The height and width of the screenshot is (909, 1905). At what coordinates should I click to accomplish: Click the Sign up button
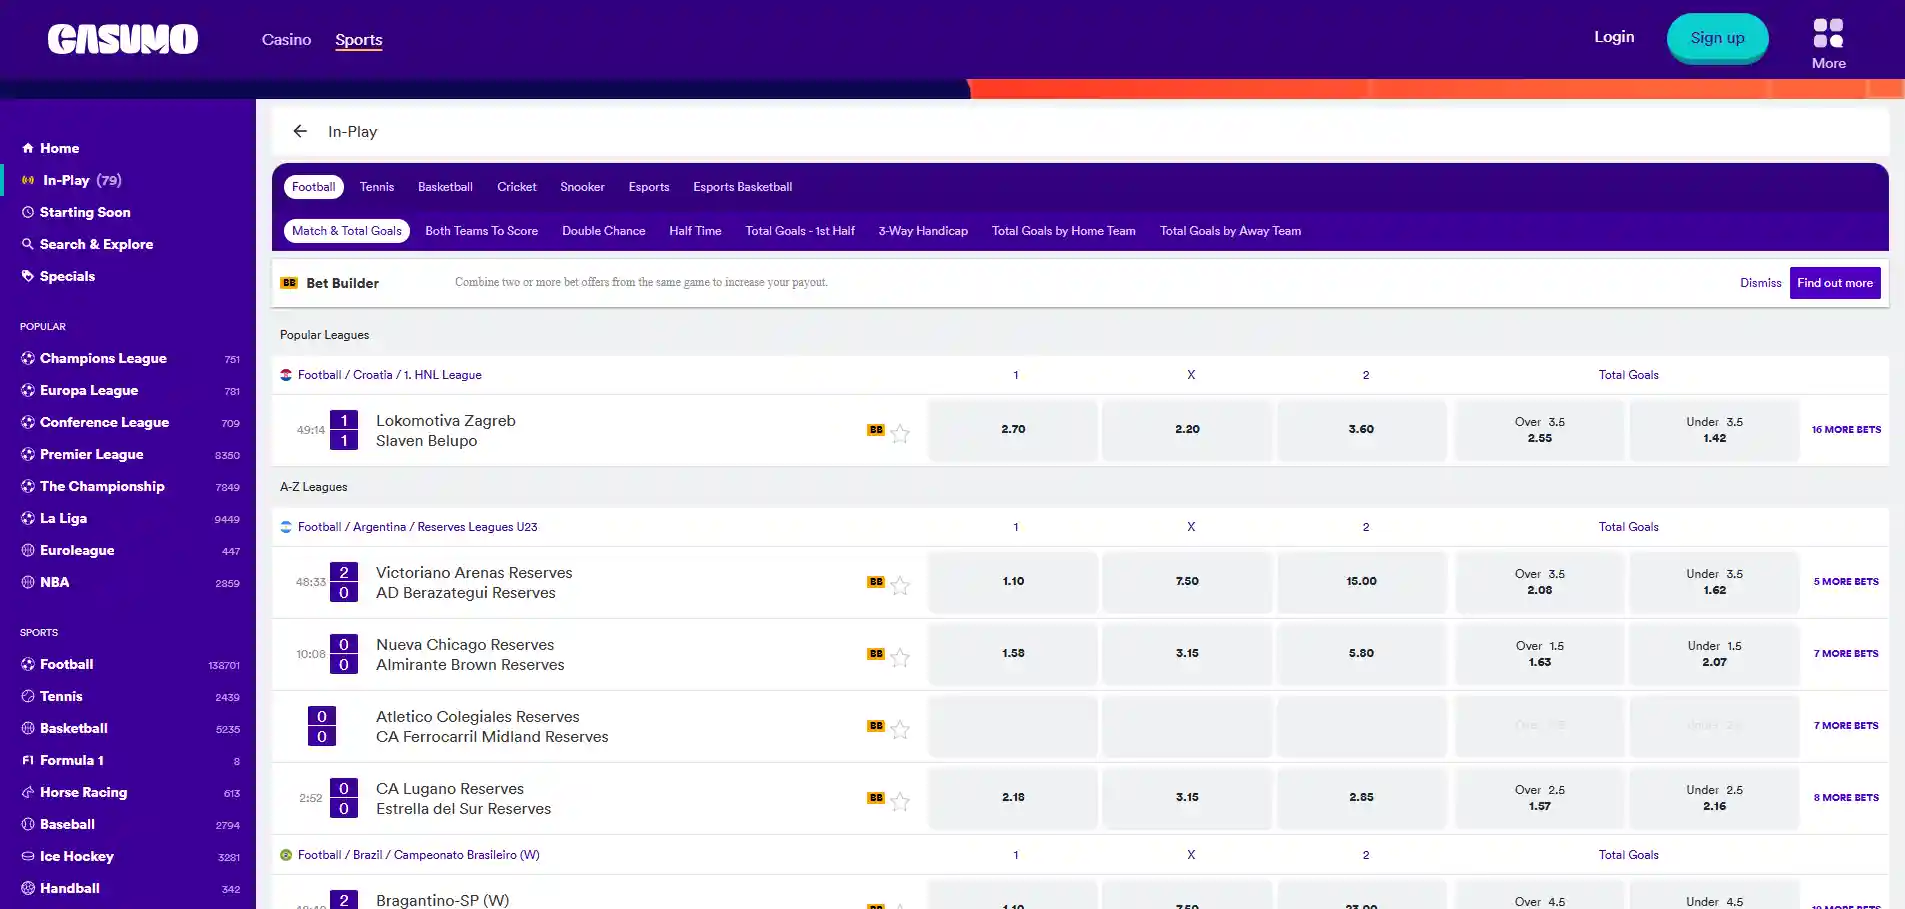(x=1717, y=38)
